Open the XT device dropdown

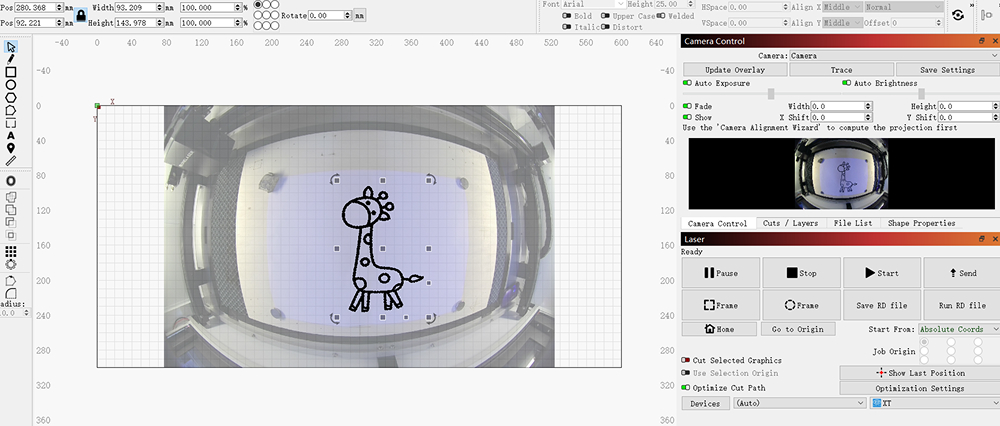point(934,404)
